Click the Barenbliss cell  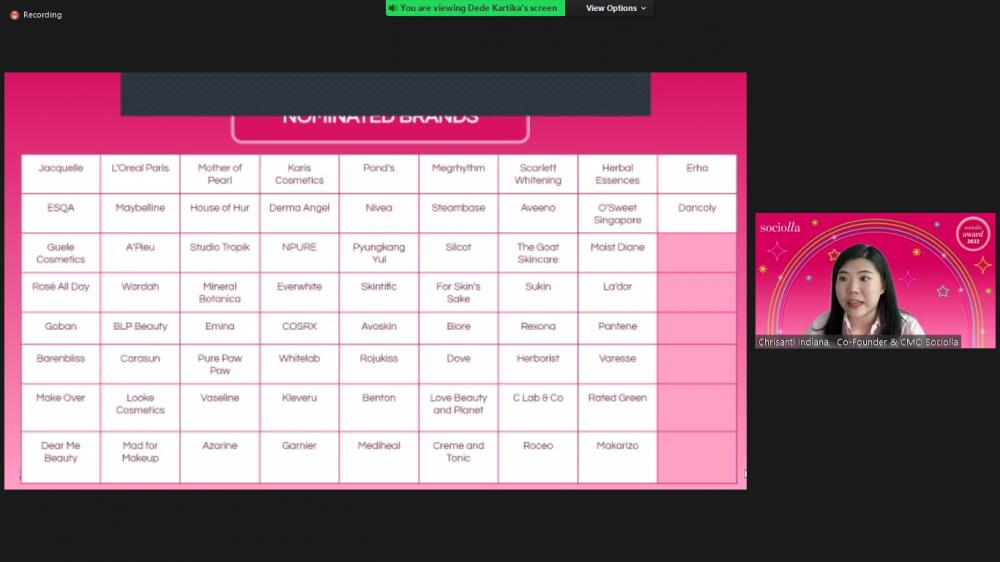(x=61, y=365)
